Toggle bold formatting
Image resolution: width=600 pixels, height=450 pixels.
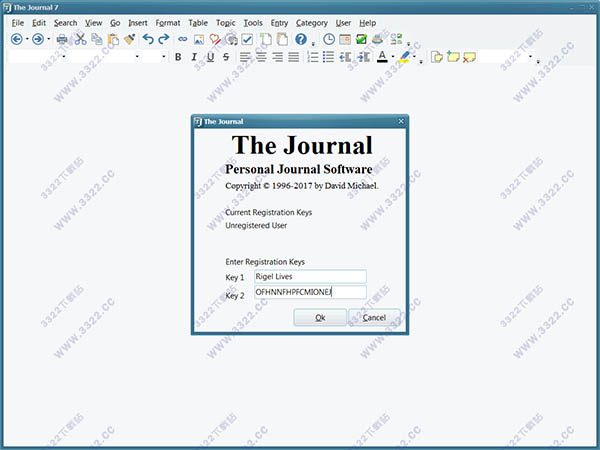click(x=178, y=57)
